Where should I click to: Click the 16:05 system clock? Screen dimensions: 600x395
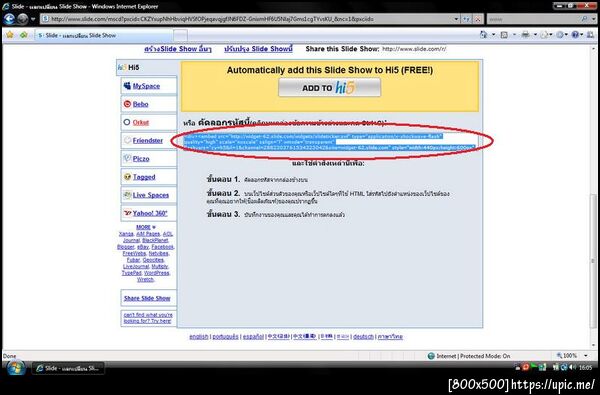click(x=585, y=367)
